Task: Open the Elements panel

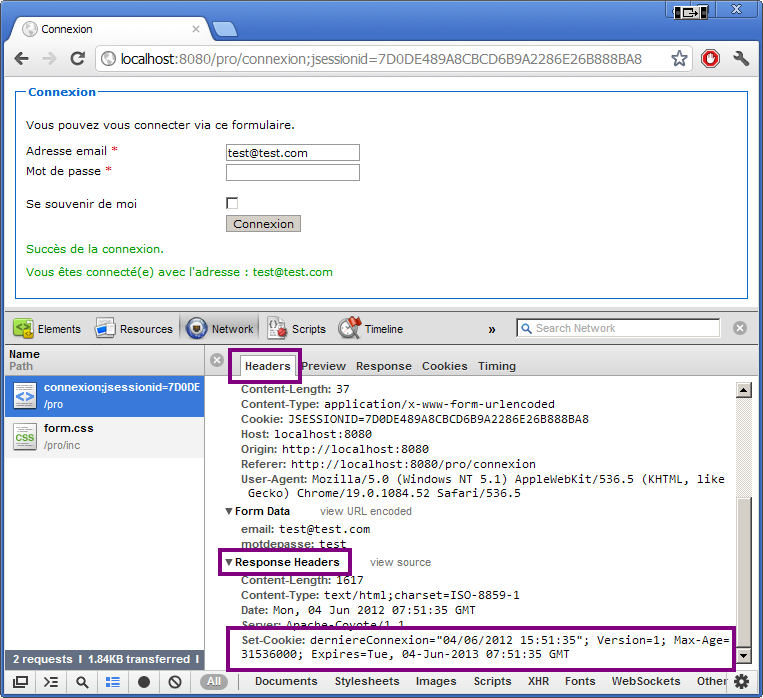Action: coord(47,329)
